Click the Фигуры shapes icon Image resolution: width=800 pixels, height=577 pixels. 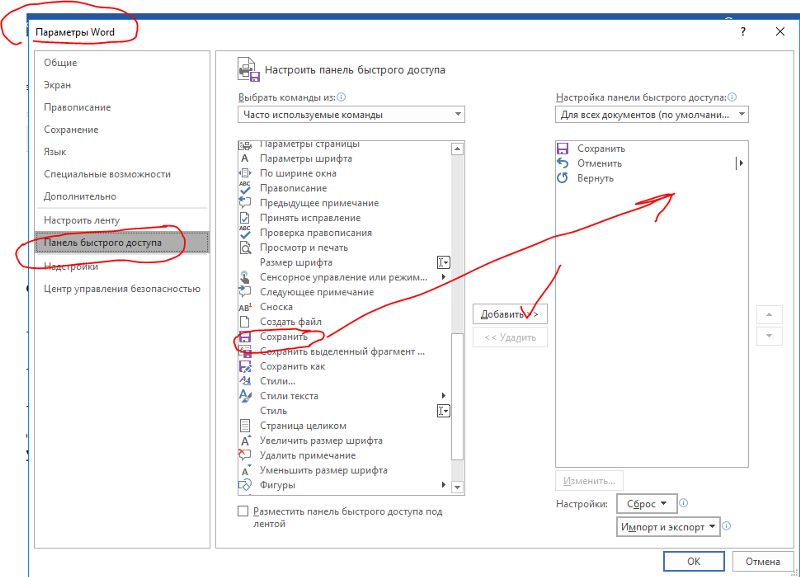pos(245,485)
